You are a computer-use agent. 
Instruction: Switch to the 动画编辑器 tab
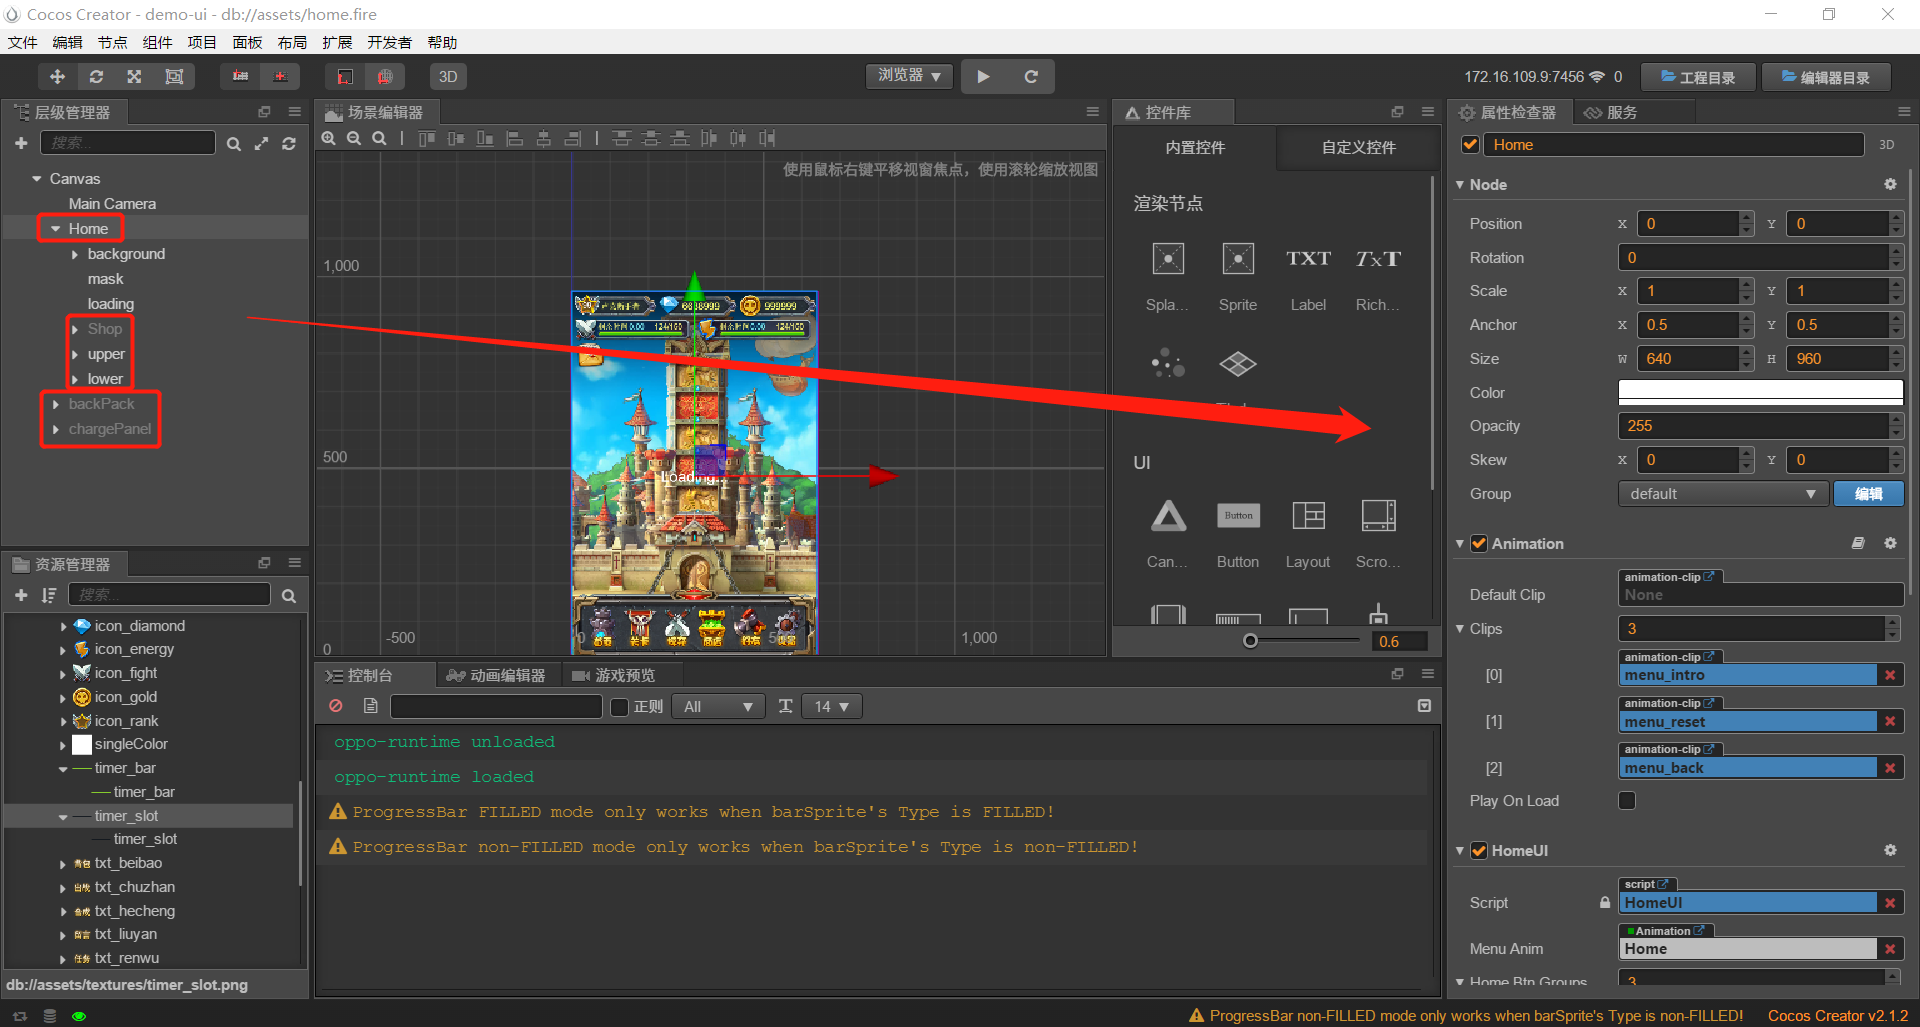pyautogui.click(x=497, y=676)
